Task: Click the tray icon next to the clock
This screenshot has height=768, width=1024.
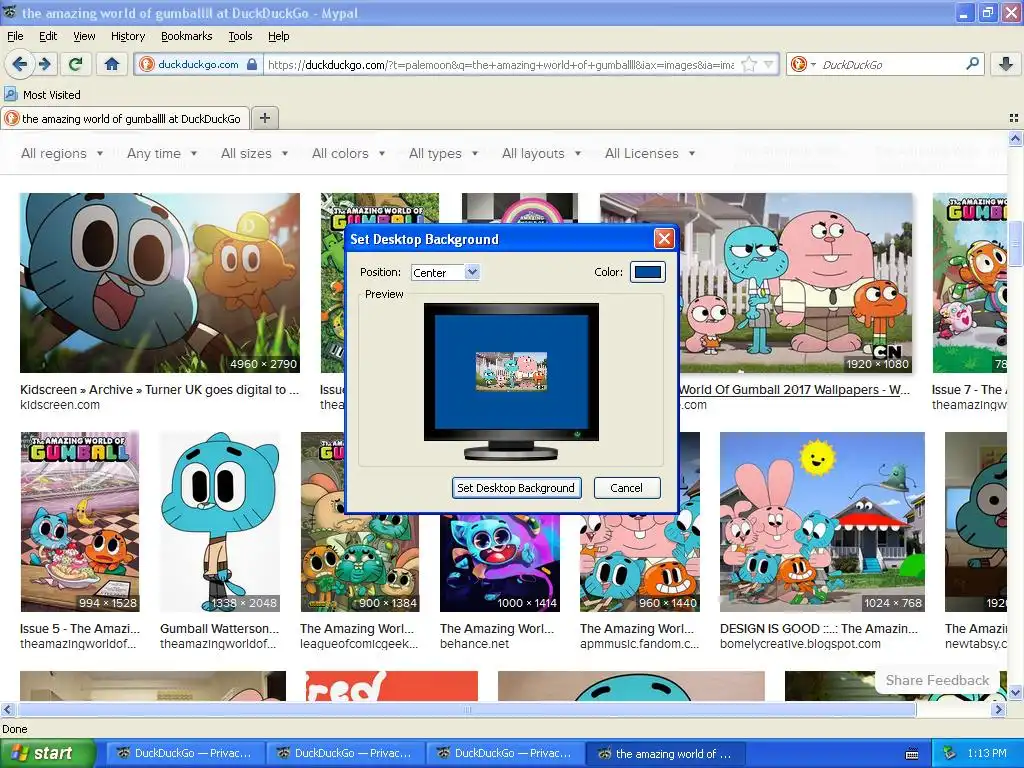Action: coord(951,753)
